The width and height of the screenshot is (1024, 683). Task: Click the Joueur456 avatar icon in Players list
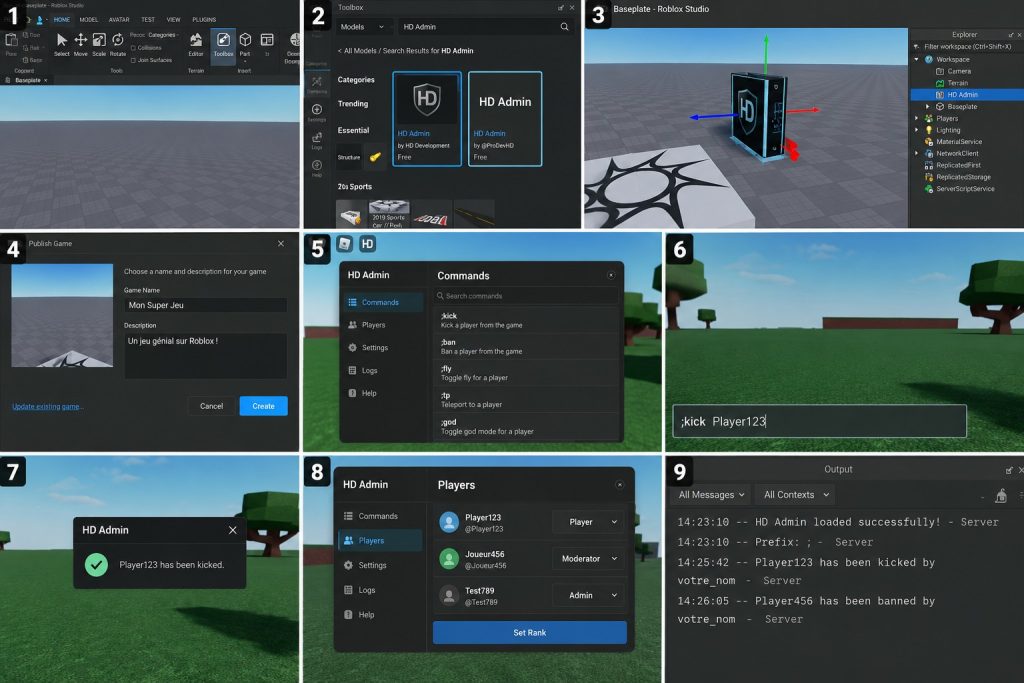(x=449, y=559)
